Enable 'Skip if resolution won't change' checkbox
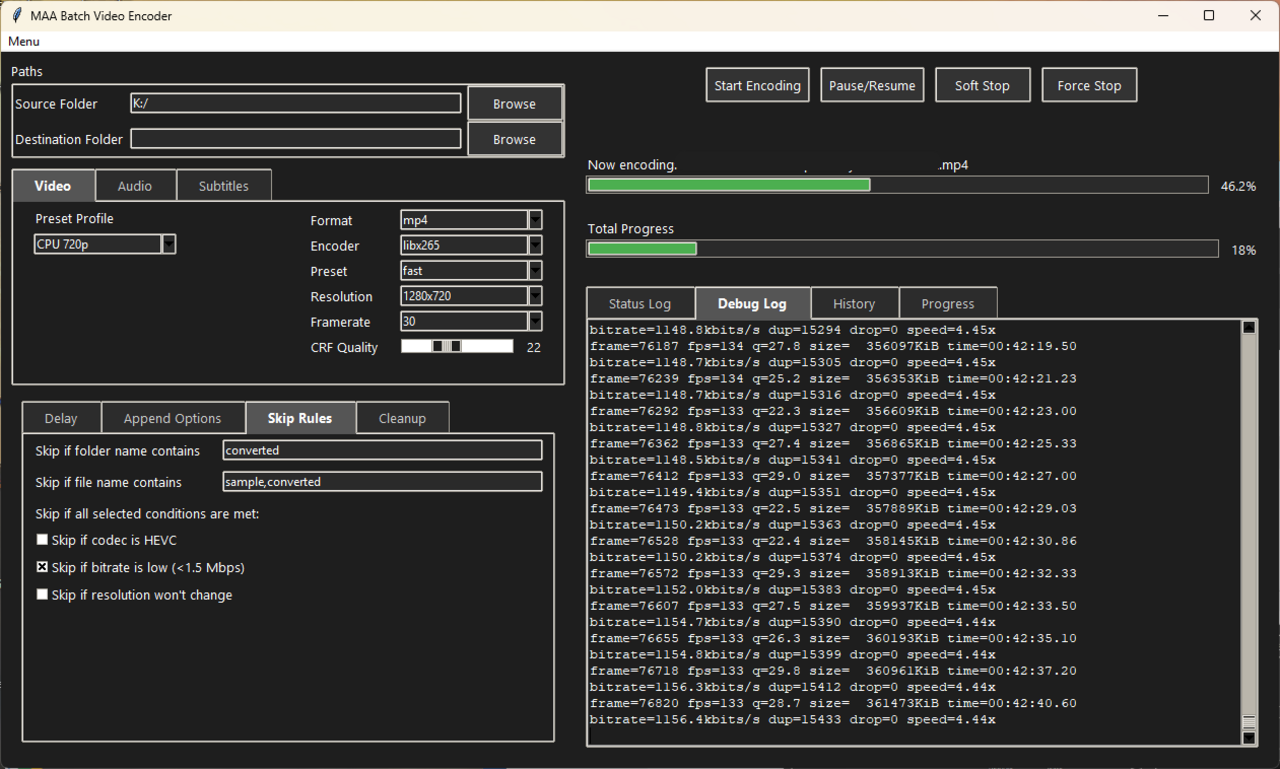 click(x=42, y=594)
